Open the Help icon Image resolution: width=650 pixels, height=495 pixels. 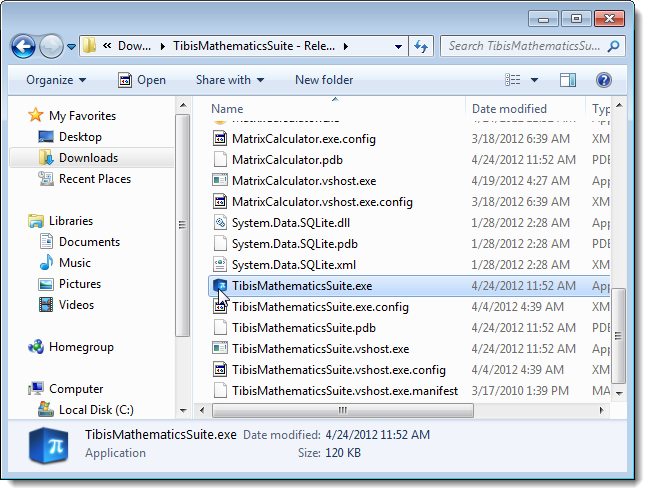click(604, 80)
